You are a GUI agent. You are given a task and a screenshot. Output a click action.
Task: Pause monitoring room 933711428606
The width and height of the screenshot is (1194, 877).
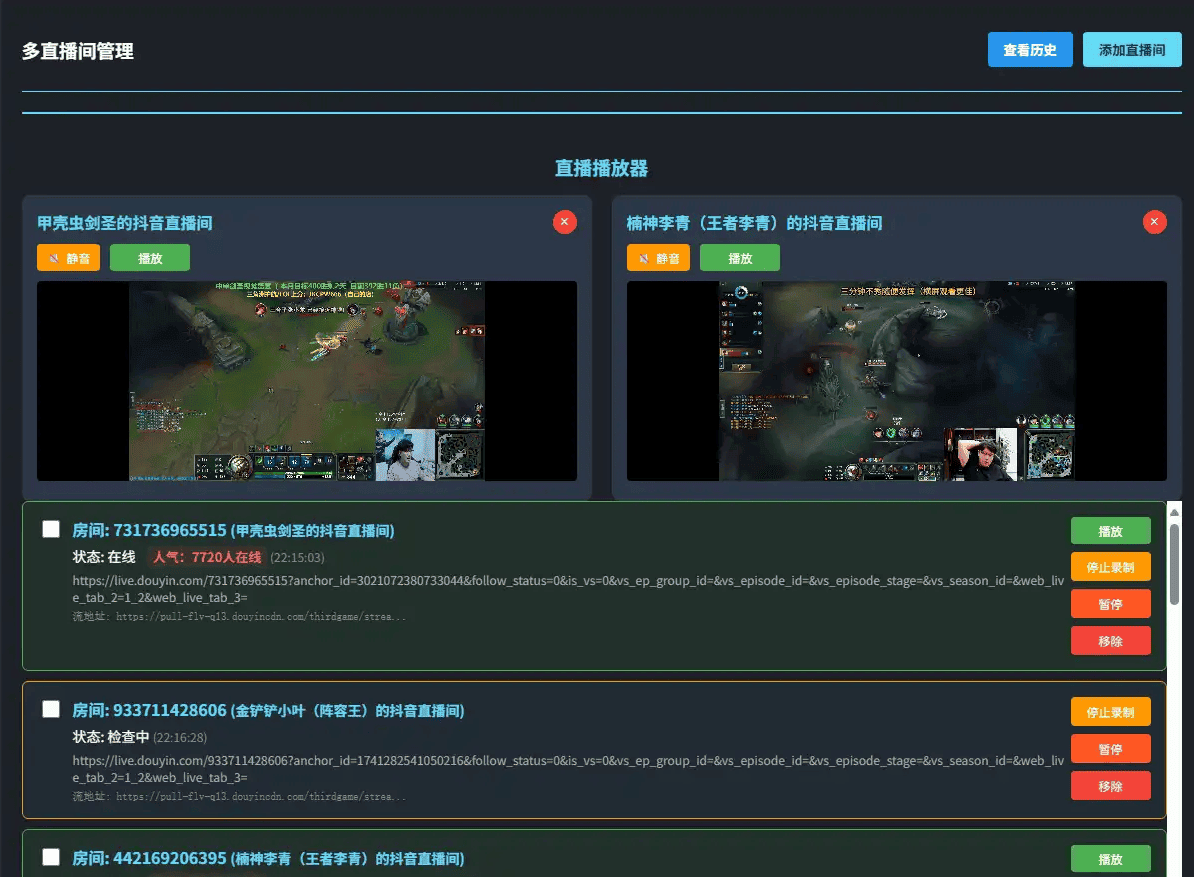coord(1110,749)
